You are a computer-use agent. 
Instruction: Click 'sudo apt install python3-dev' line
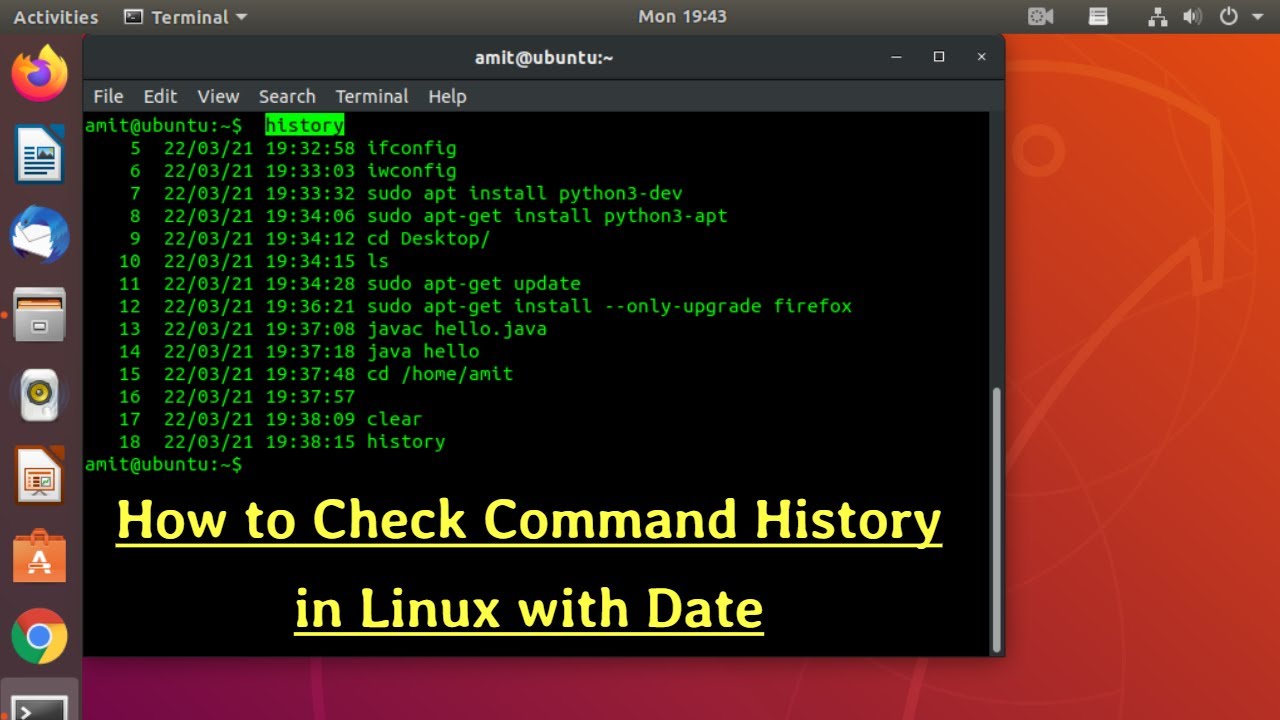tap(525, 193)
